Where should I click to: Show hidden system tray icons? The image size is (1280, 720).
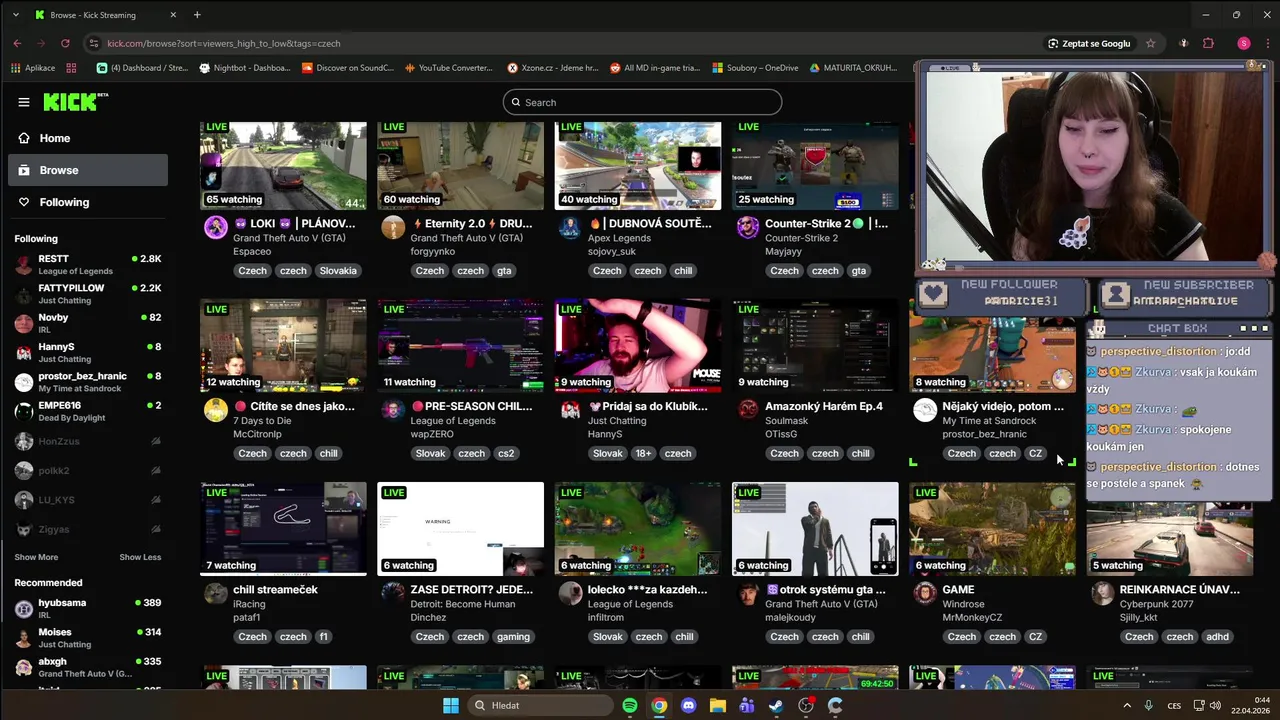(x=1128, y=705)
